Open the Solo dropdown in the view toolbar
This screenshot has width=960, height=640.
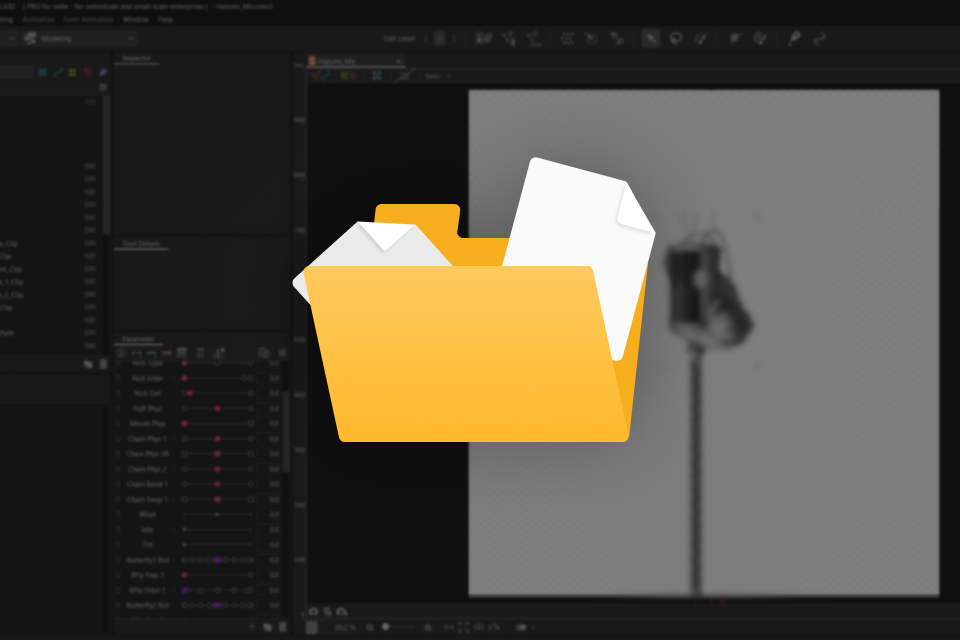coord(438,76)
